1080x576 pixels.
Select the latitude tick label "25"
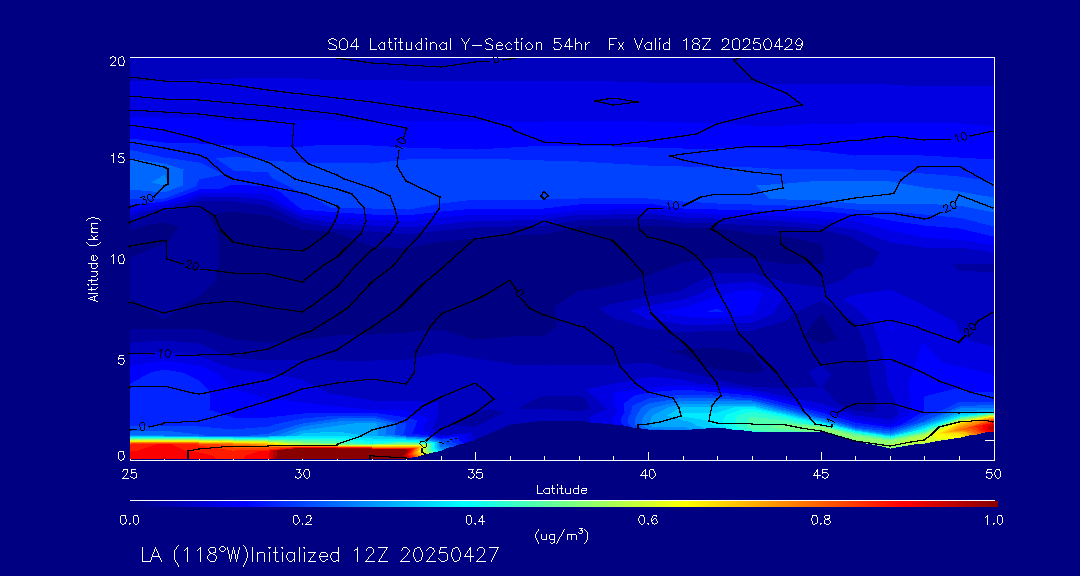(129, 474)
